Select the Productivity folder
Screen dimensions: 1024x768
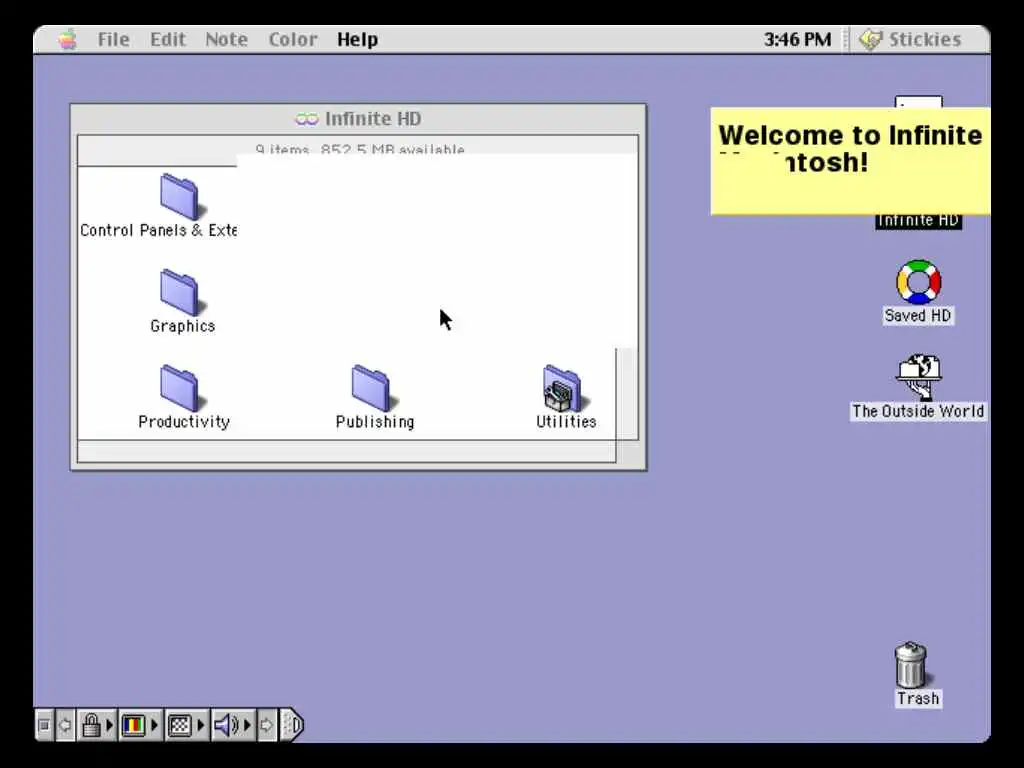179,388
